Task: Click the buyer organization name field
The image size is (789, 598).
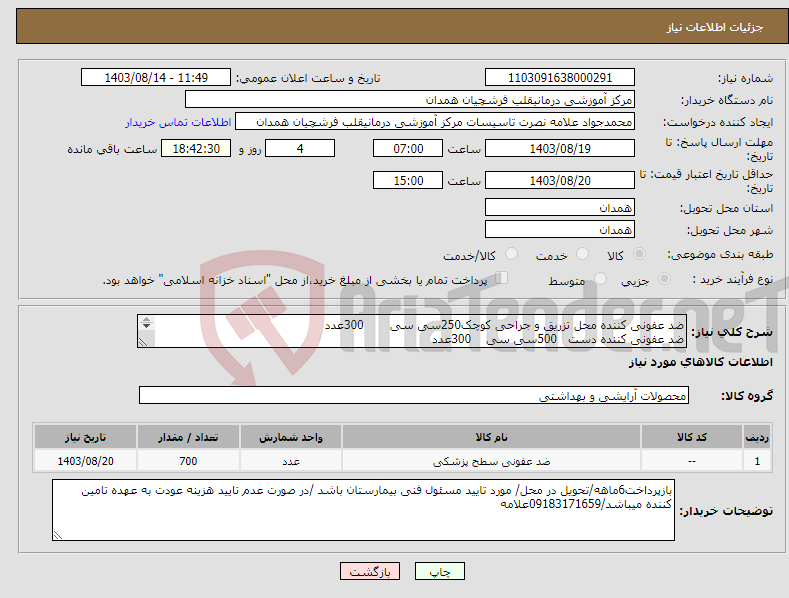Action: [410, 100]
